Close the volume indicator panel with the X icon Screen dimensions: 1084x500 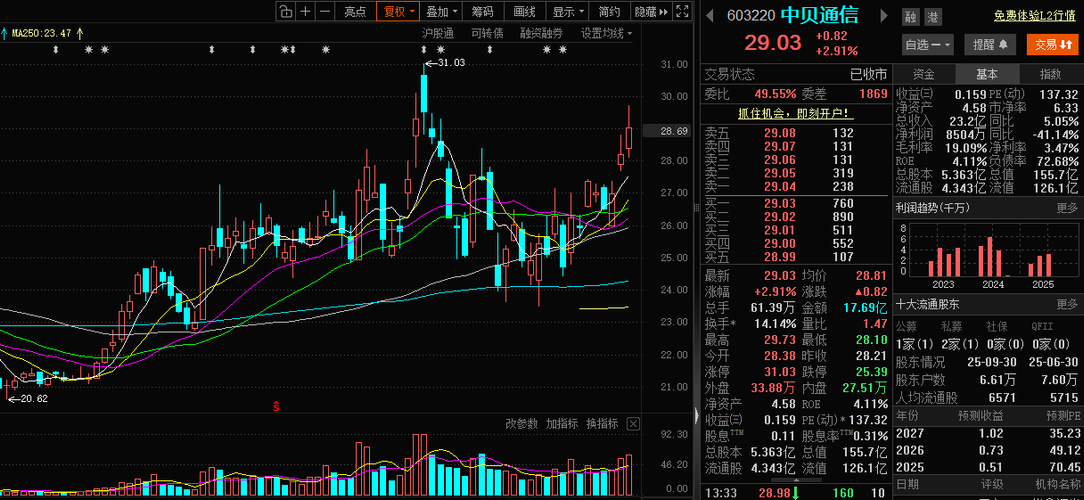[633, 424]
